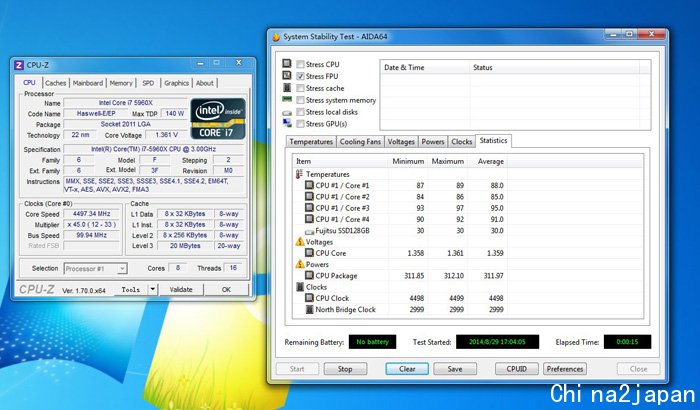The image size is (700, 410).
Task: Click the icon beside CPU #1 / Core #4
Action: [x=309, y=219]
